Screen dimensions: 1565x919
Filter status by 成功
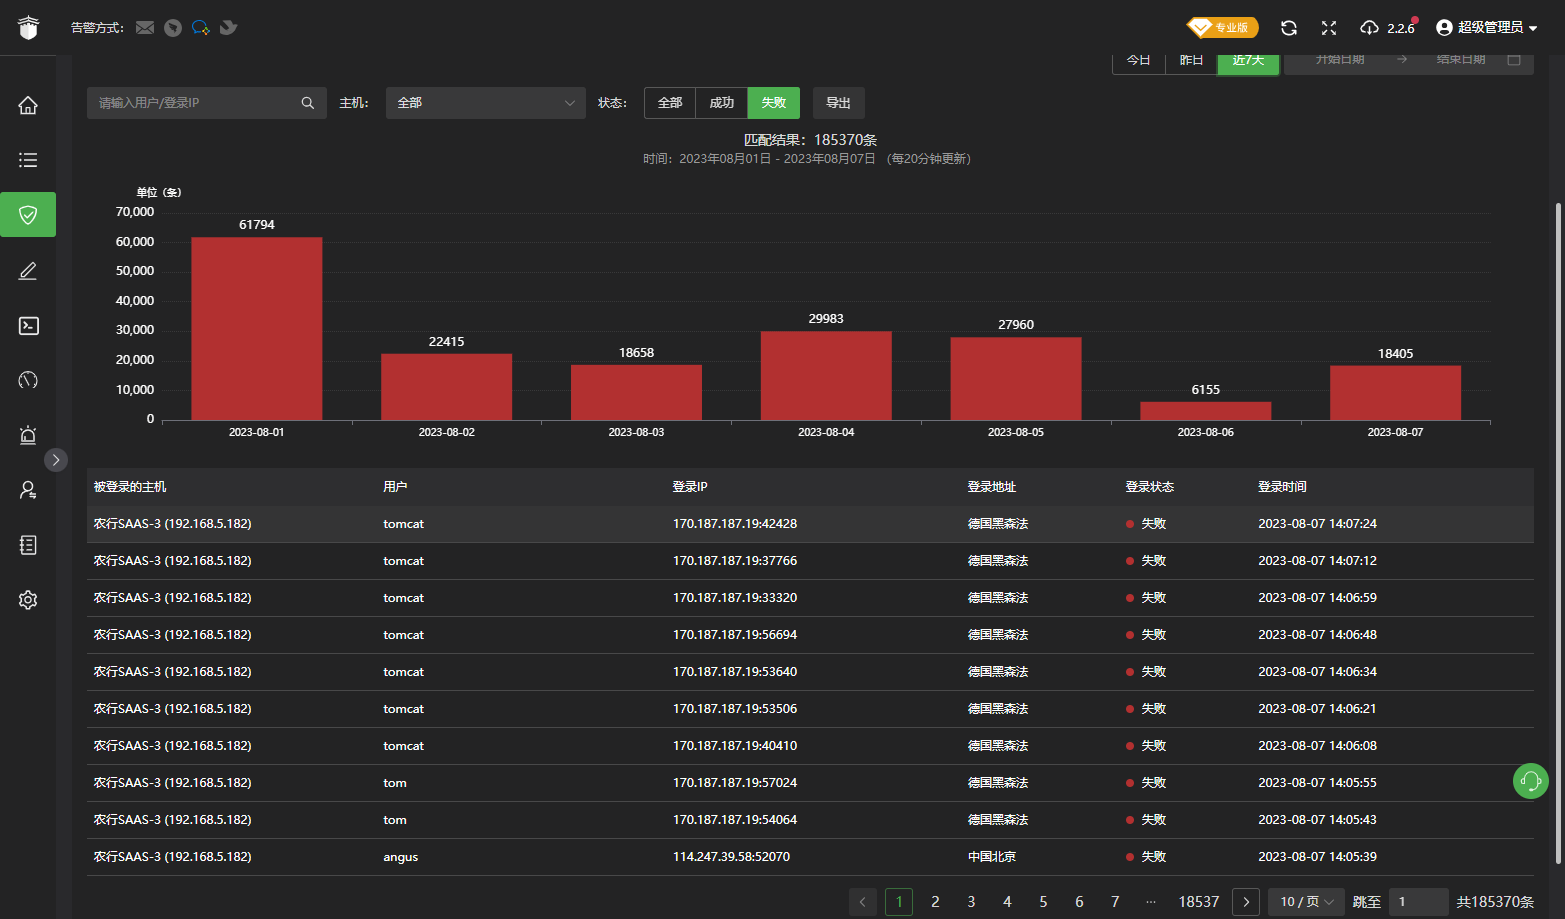[722, 103]
